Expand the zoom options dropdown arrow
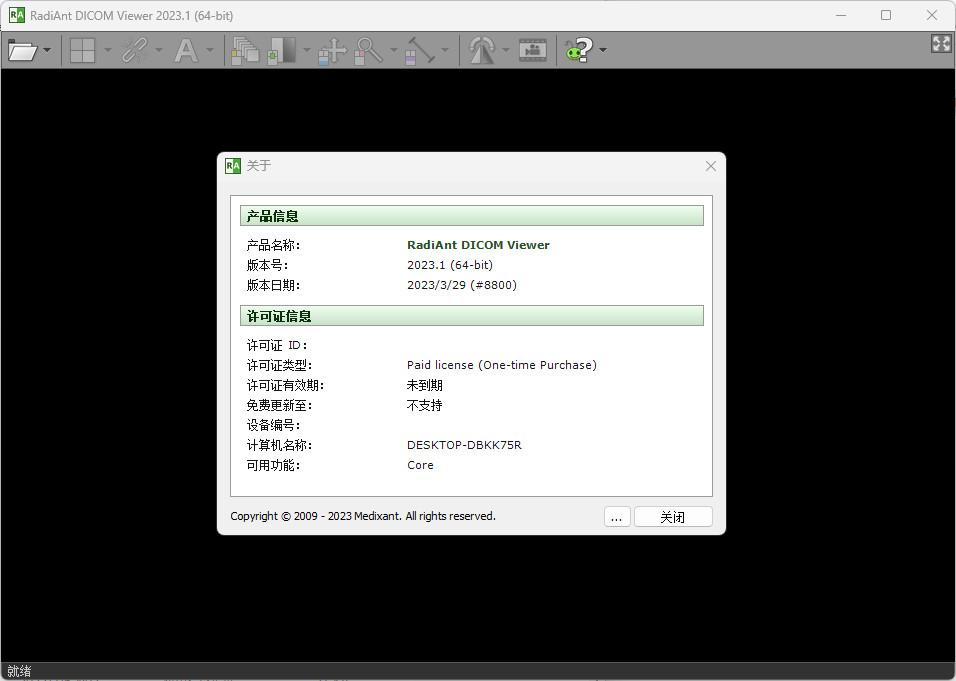This screenshot has height=681, width=956. point(394,50)
